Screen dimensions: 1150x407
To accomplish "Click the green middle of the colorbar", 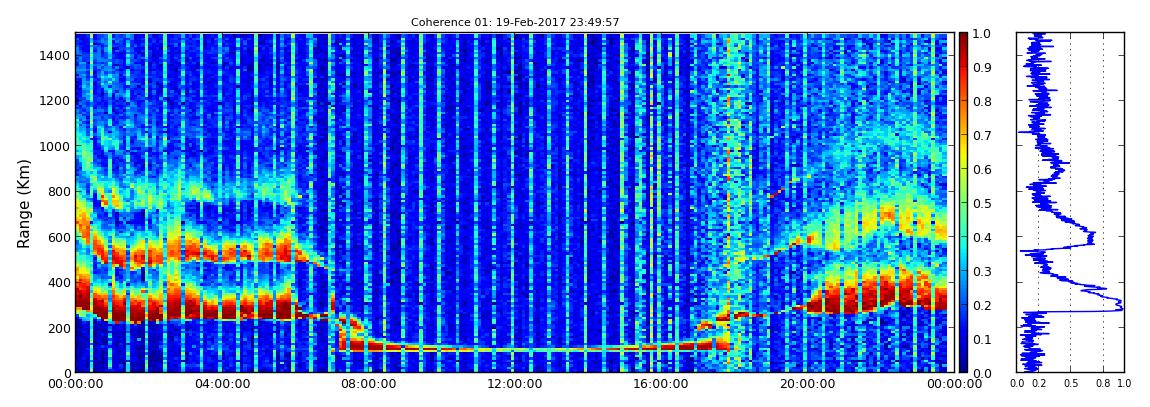I will (964, 202).
